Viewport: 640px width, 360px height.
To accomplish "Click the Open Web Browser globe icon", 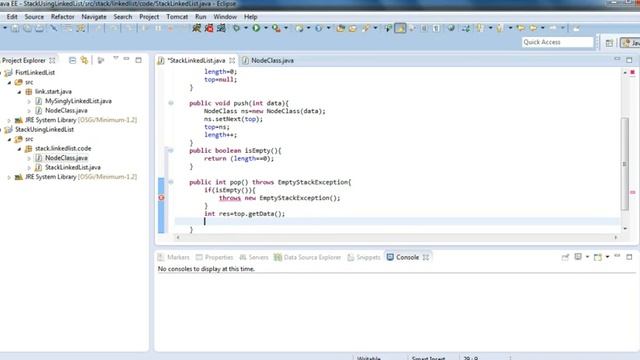I will 451,28.
